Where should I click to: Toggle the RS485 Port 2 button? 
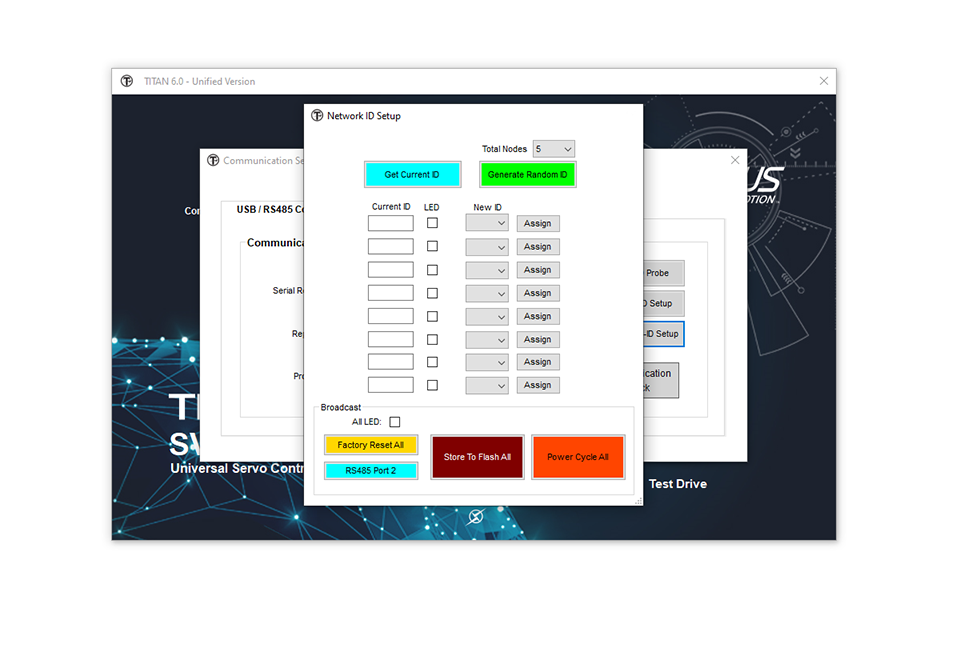pyautogui.click(x=370, y=470)
